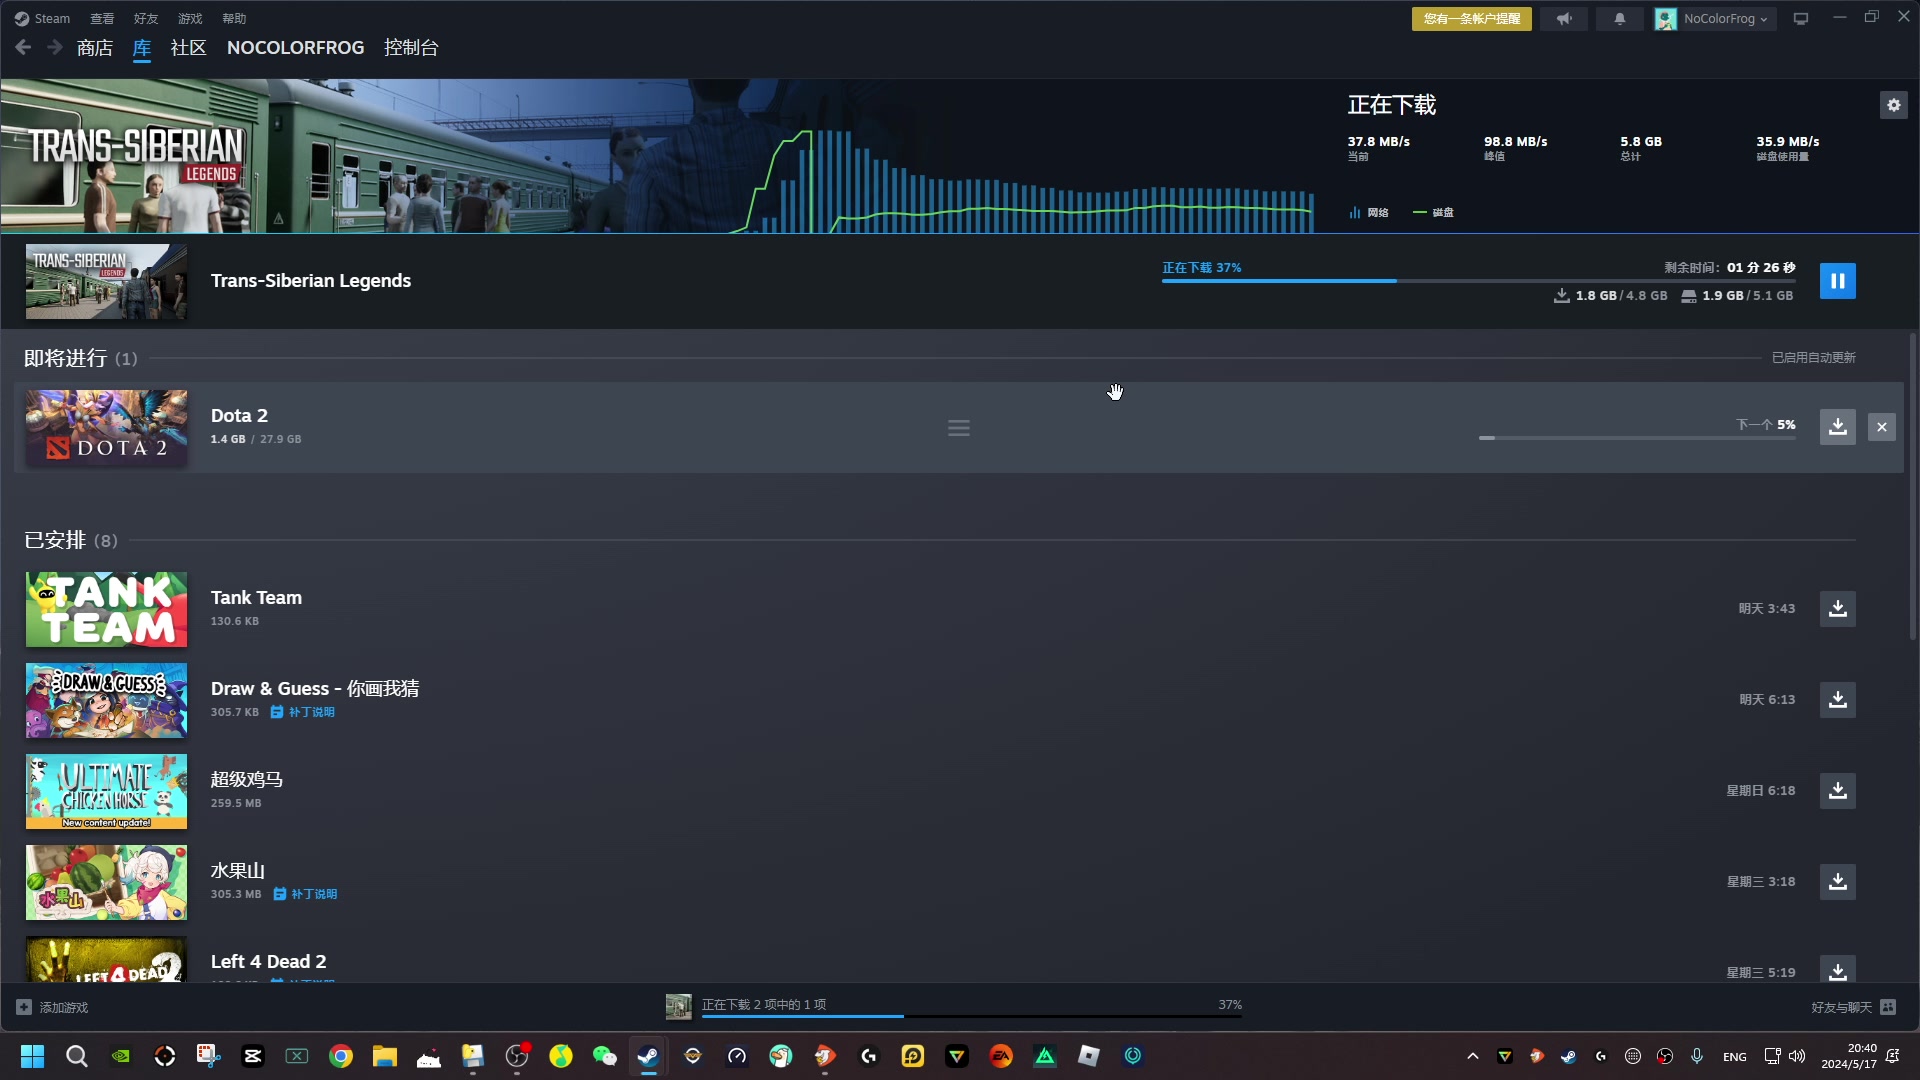Image resolution: width=1920 pixels, height=1080 pixels.
Task: Click the download icon for 超级鸡马
Action: point(1838,790)
